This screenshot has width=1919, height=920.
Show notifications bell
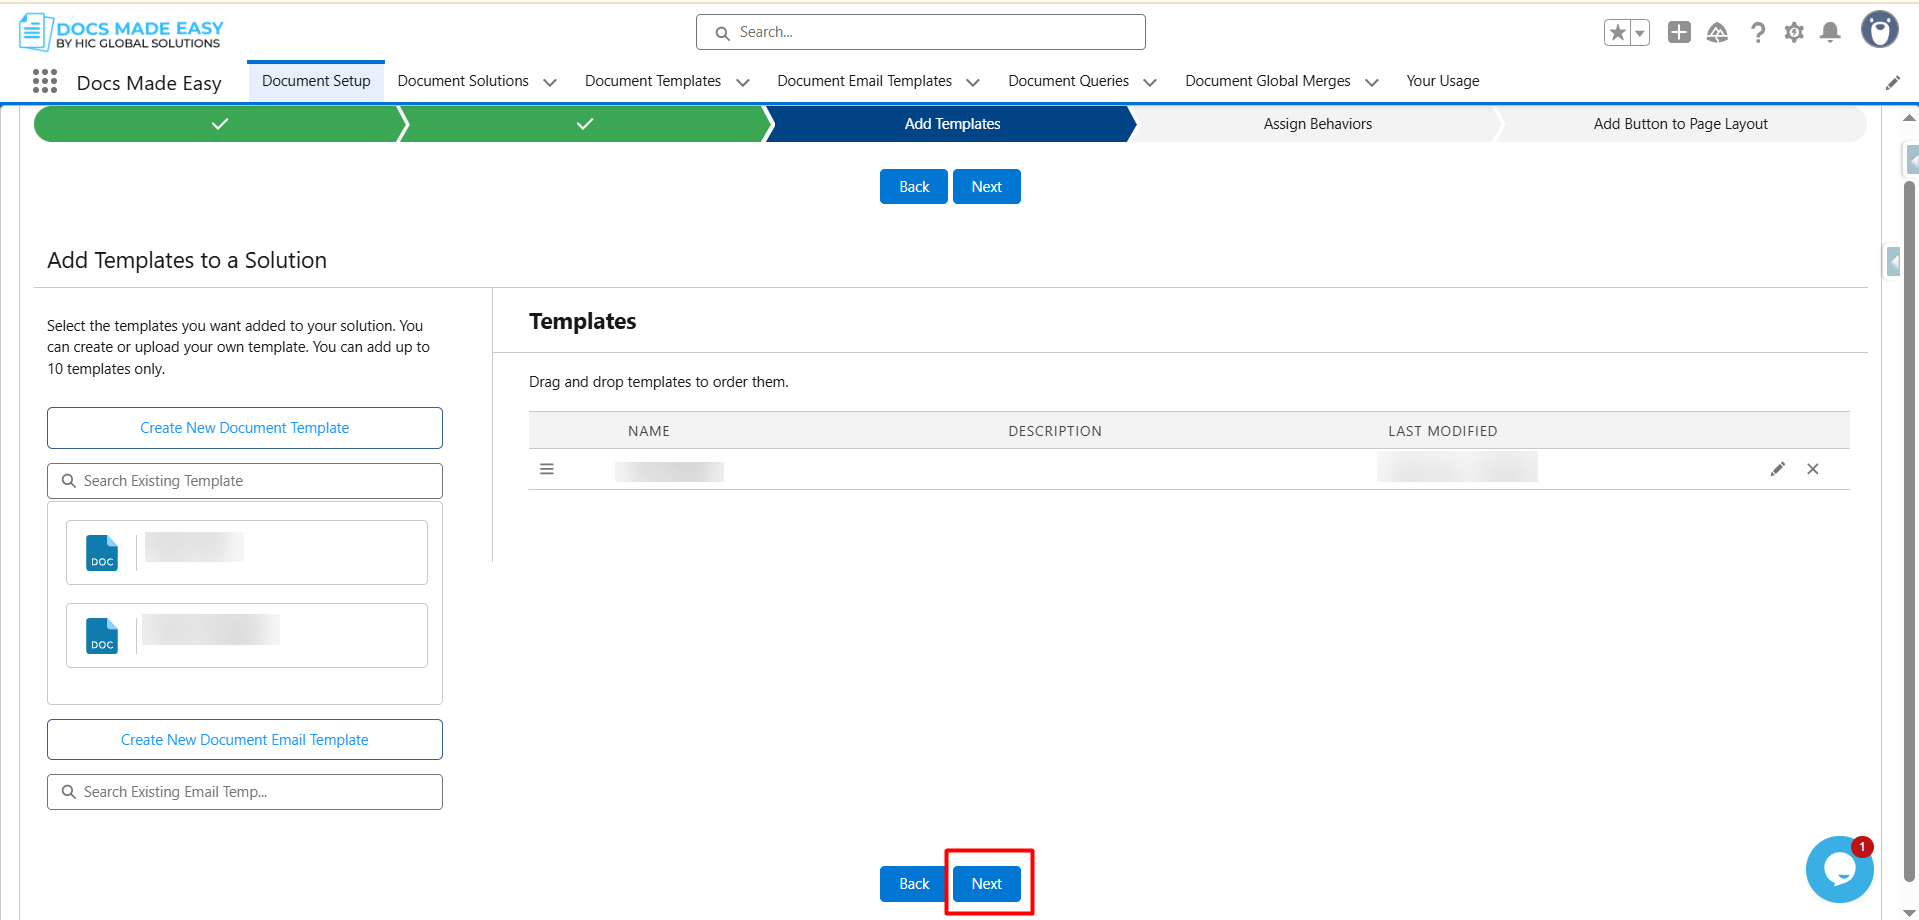point(1830,33)
